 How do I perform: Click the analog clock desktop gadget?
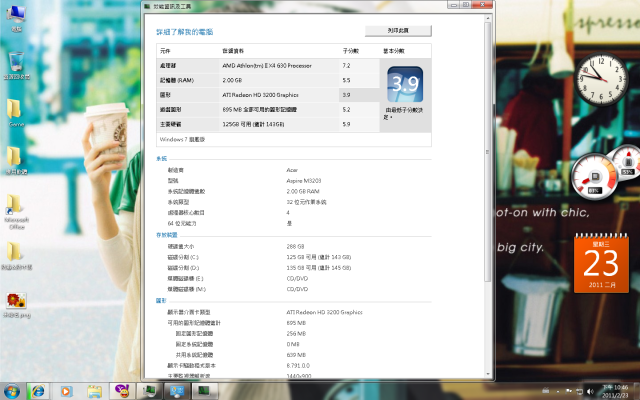(601, 79)
